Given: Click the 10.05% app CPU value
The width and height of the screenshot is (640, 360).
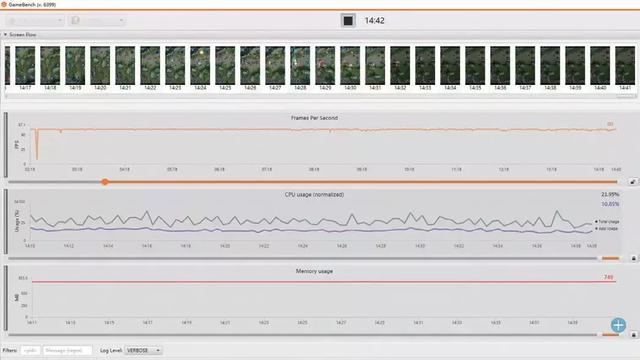Looking at the screenshot, I should click(x=610, y=204).
